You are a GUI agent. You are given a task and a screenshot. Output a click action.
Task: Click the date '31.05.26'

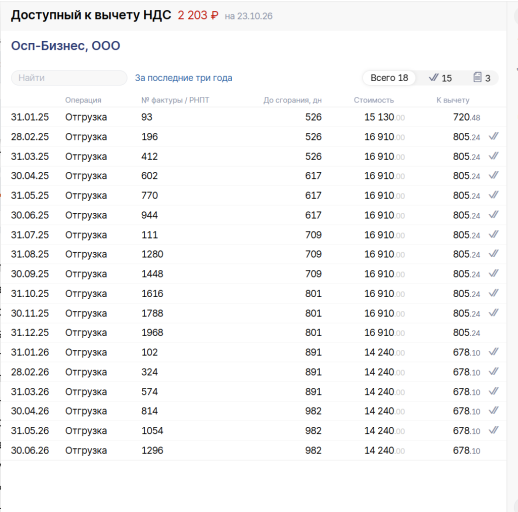[x=30, y=430]
